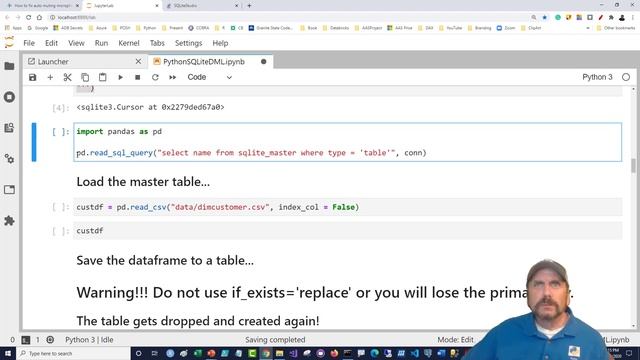Click 'The table gets dropped and created again!' text
The image size is (640, 360).
coord(198,321)
